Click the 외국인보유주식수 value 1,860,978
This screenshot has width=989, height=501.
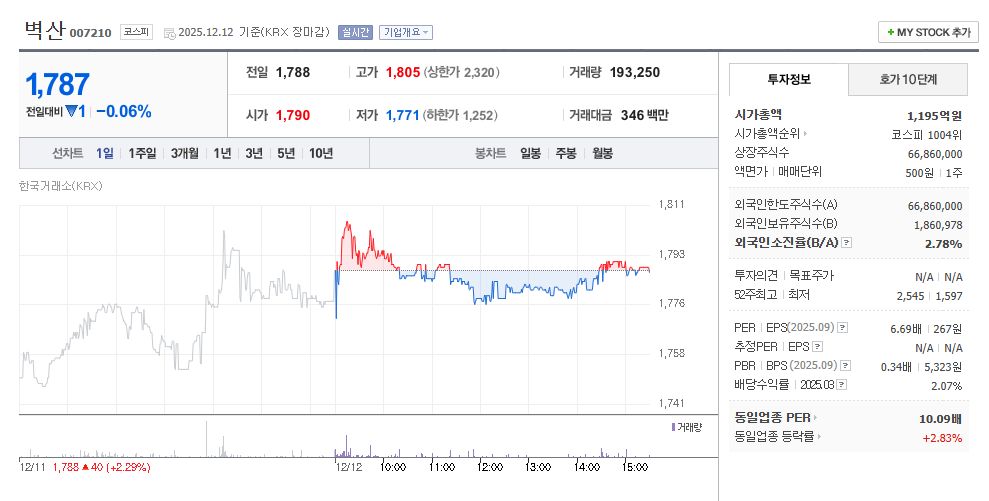tap(938, 225)
